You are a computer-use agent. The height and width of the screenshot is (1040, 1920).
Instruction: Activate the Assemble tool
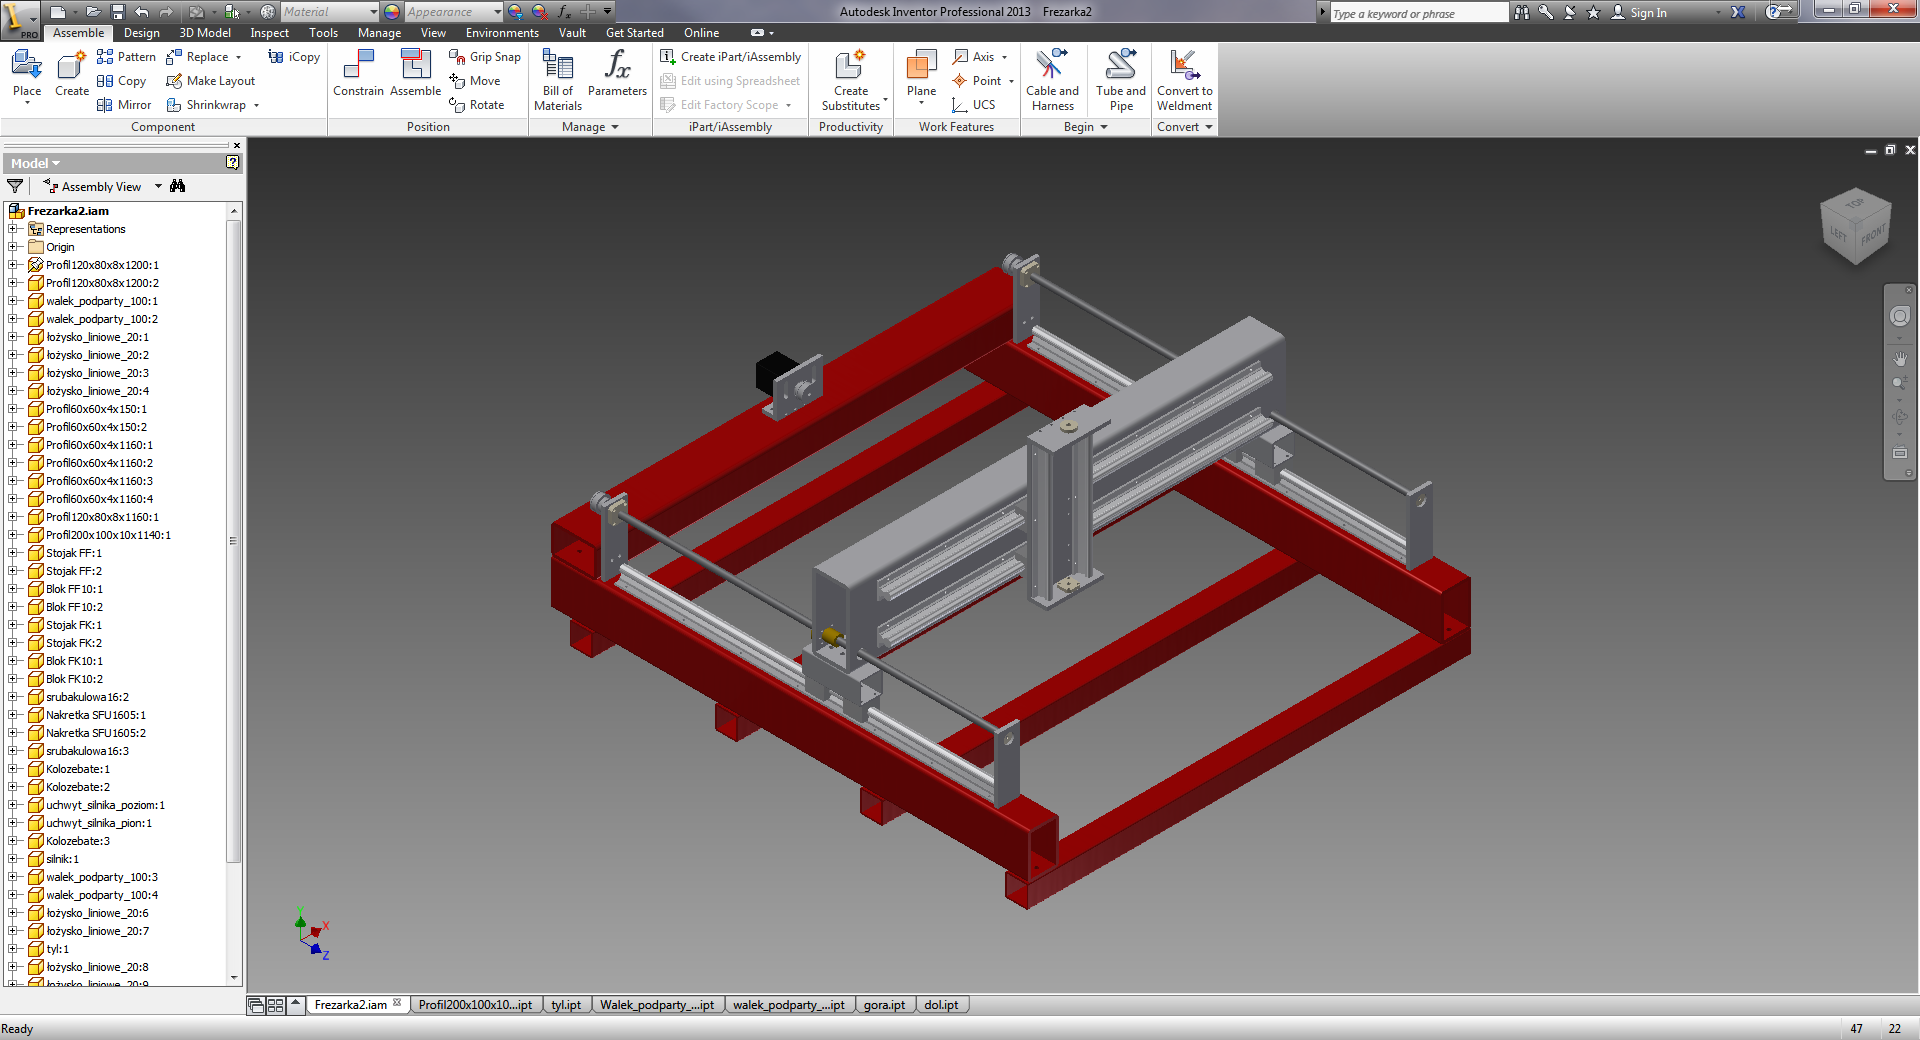[415, 73]
